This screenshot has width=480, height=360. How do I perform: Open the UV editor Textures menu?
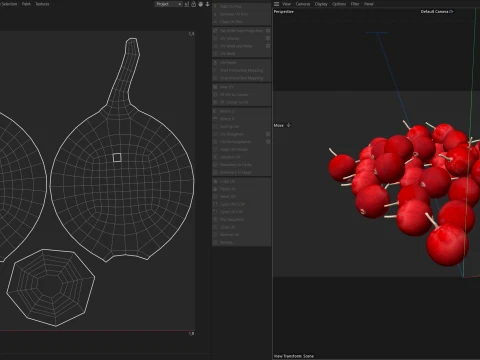[42, 4]
